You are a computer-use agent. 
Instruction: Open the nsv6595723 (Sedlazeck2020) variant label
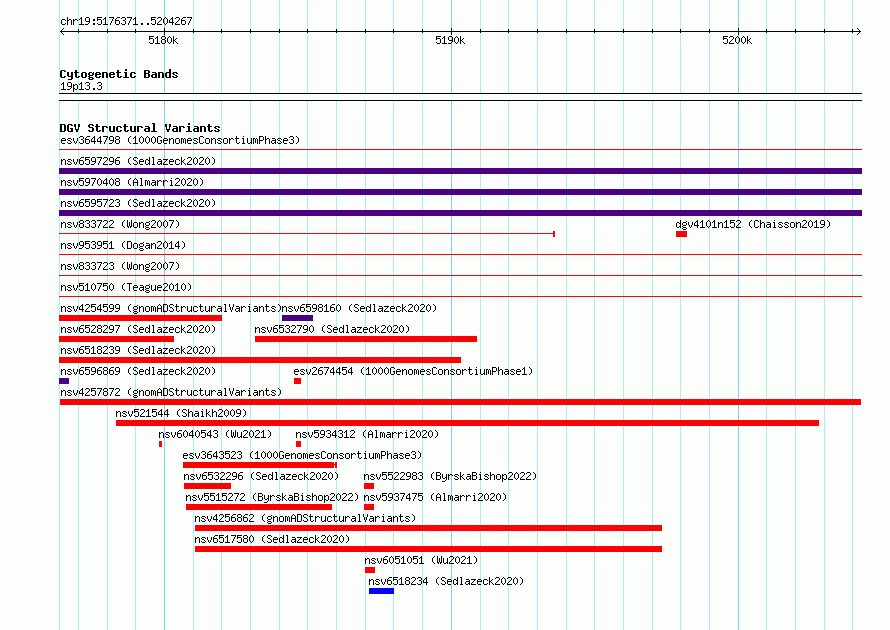[138, 203]
